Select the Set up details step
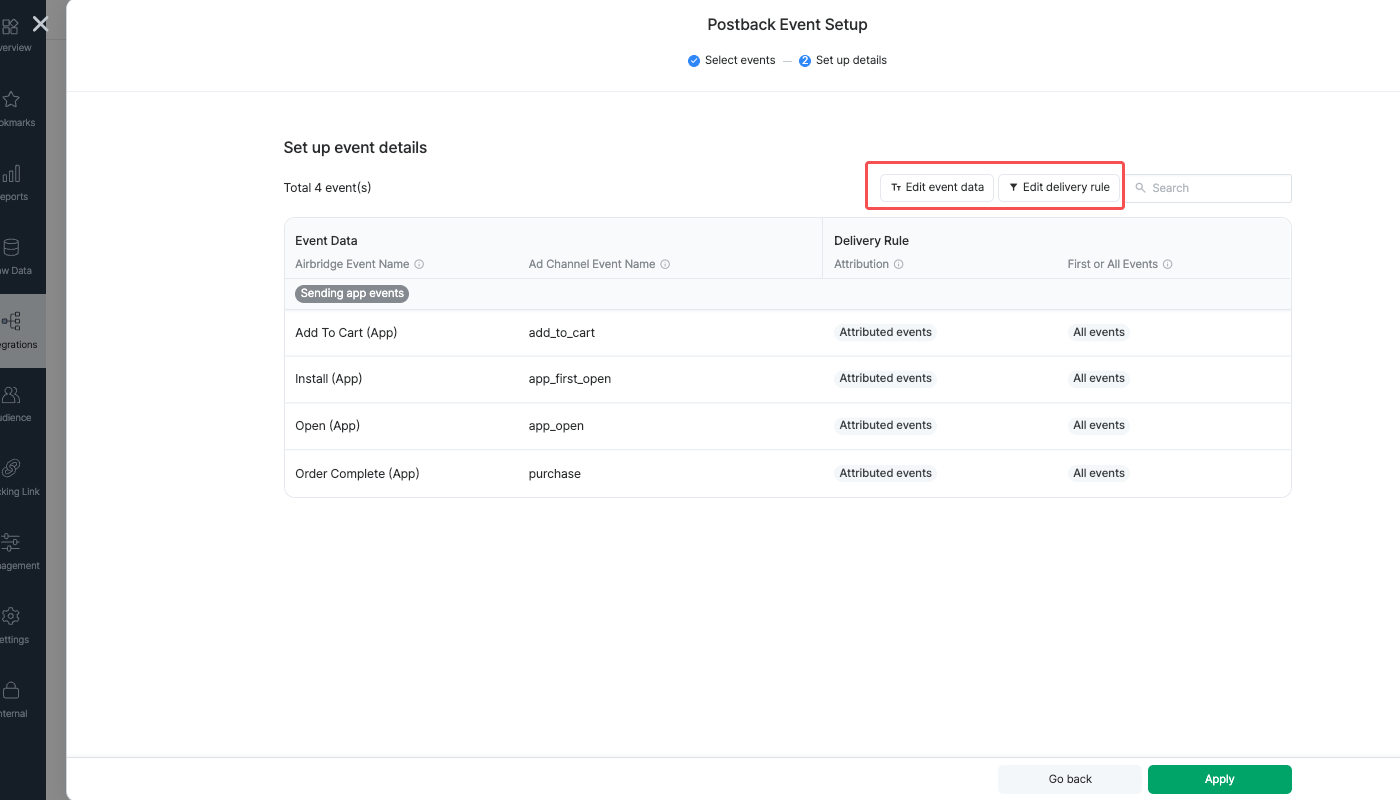1400x800 pixels. point(843,60)
